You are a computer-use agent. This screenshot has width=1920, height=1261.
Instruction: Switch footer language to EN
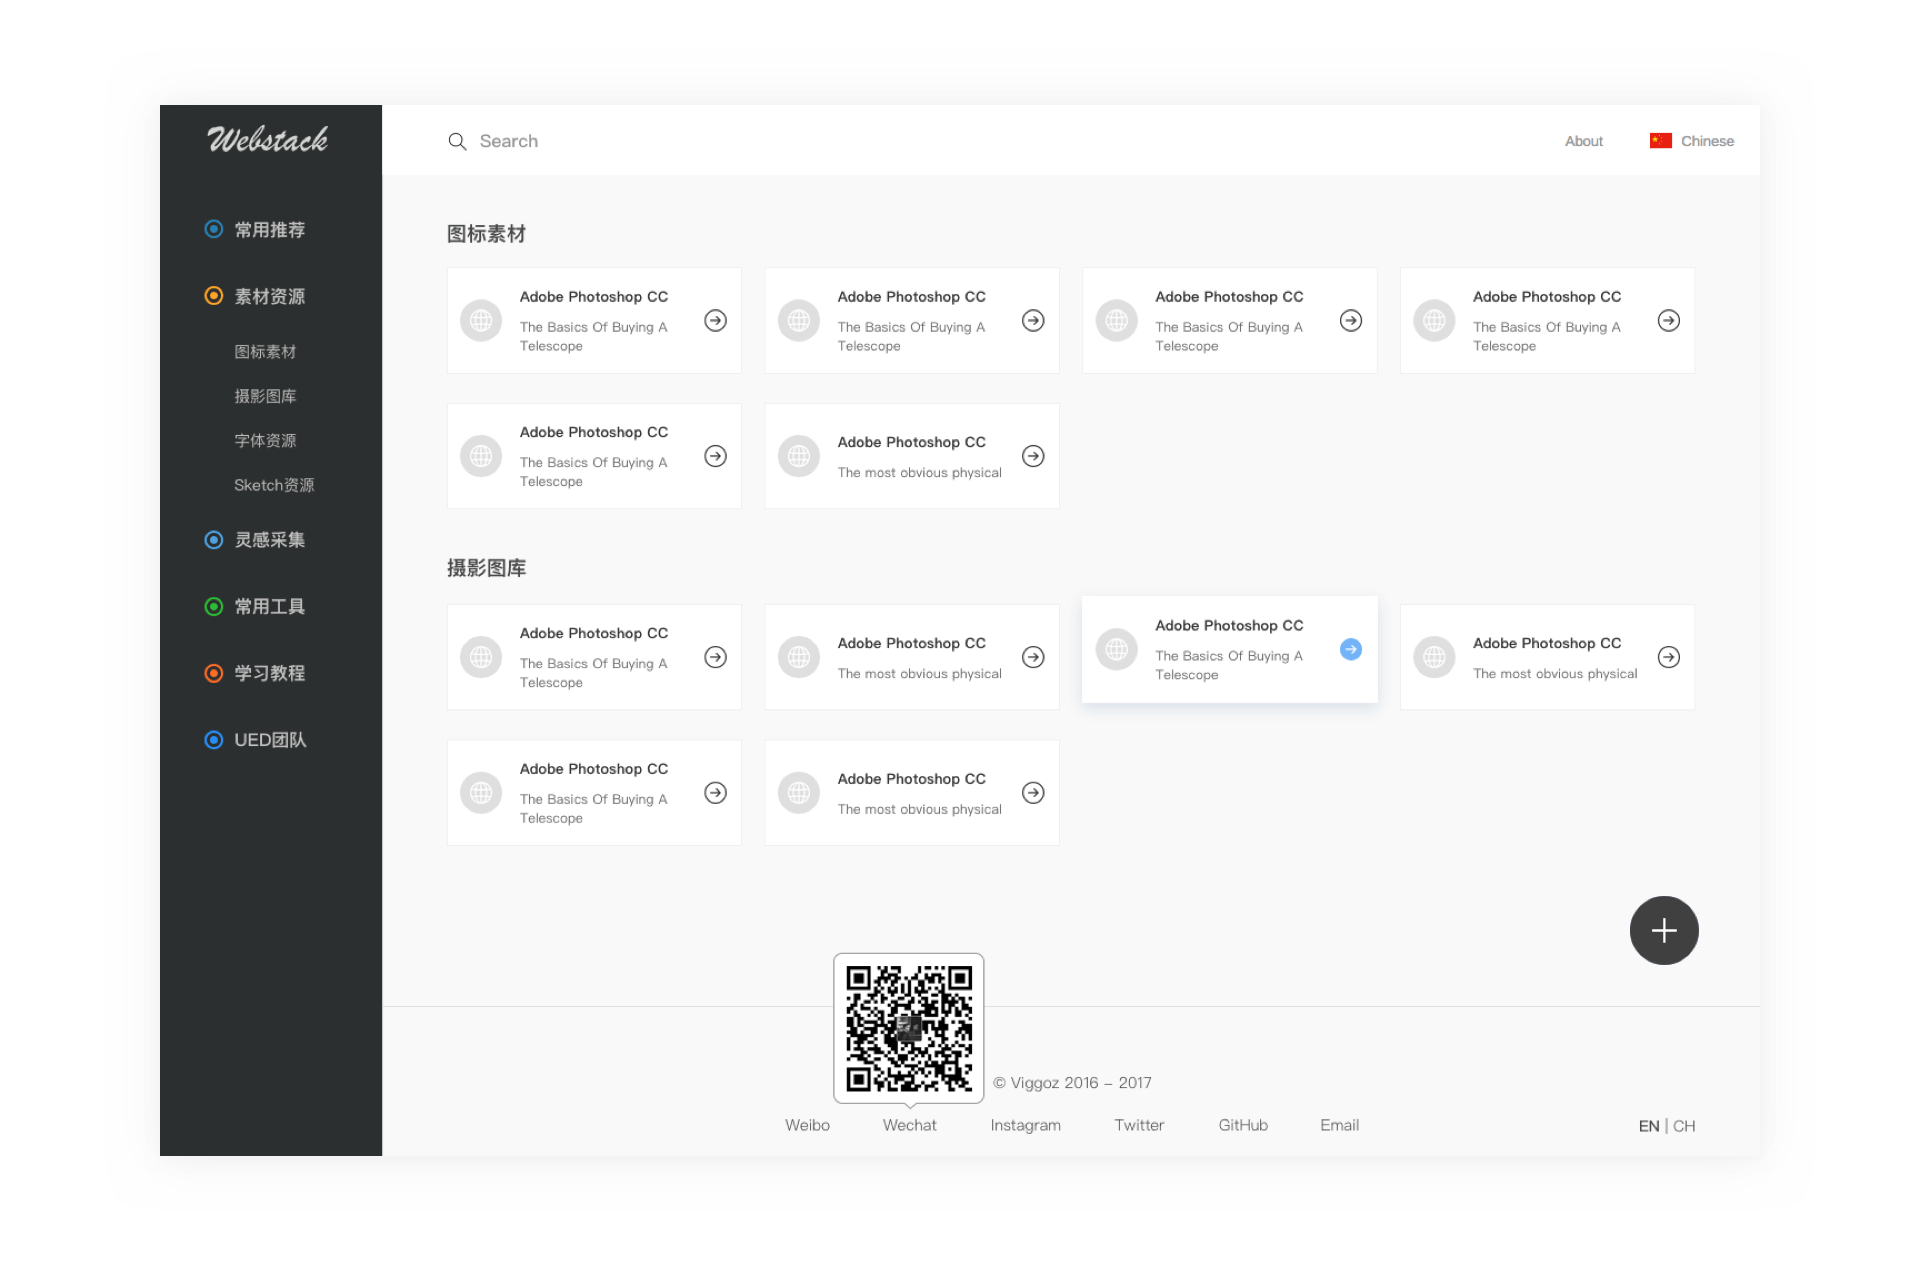click(x=1648, y=1126)
